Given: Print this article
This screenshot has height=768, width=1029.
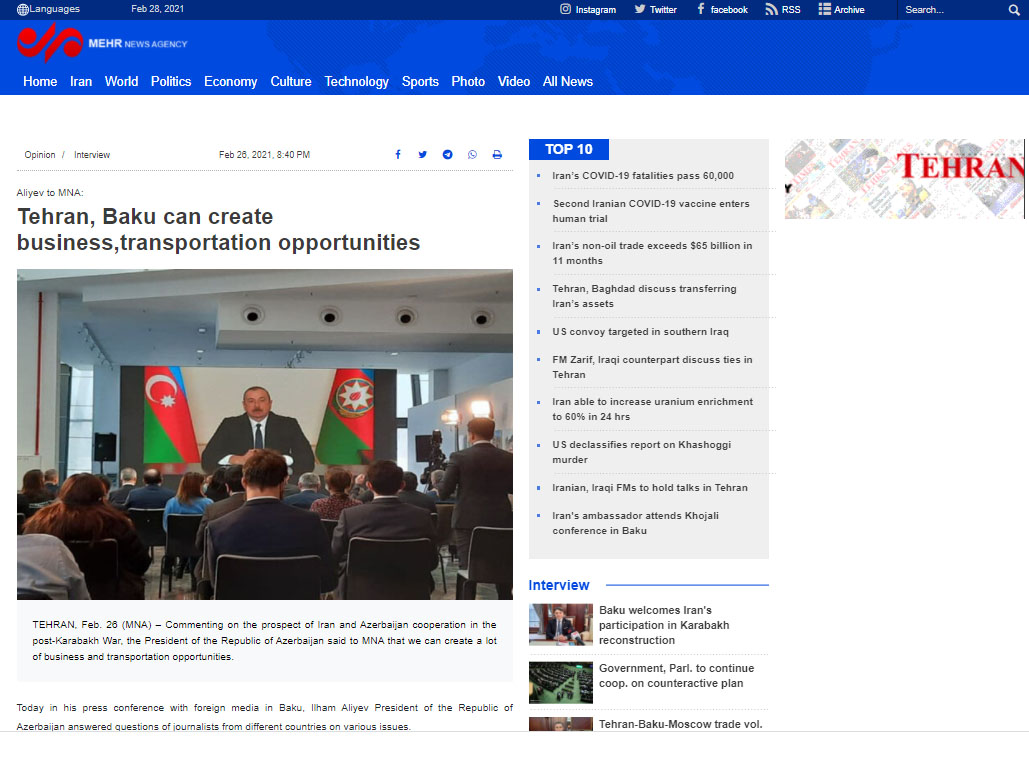Looking at the screenshot, I should click(497, 155).
